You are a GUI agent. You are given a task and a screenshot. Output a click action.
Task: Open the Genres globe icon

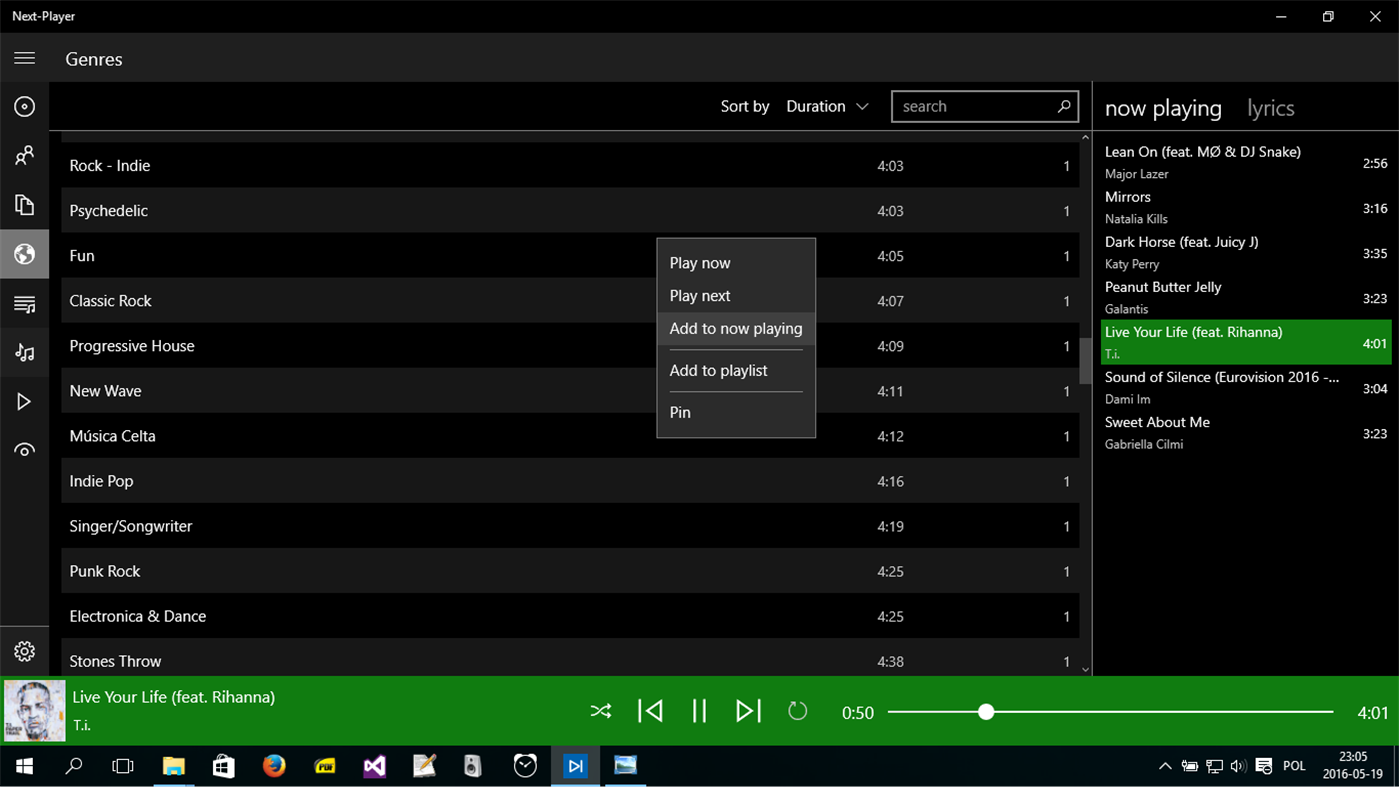(x=25, y=254)
